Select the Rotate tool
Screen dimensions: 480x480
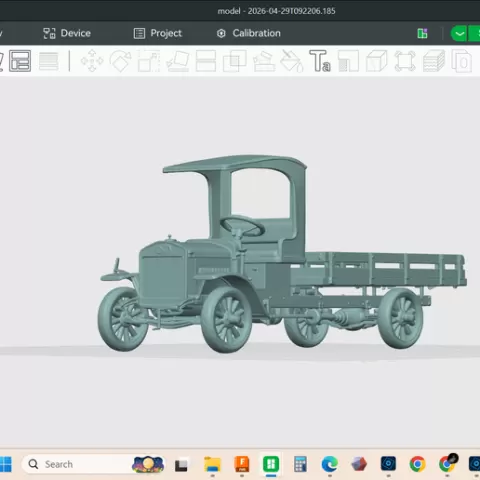point(120,61)
